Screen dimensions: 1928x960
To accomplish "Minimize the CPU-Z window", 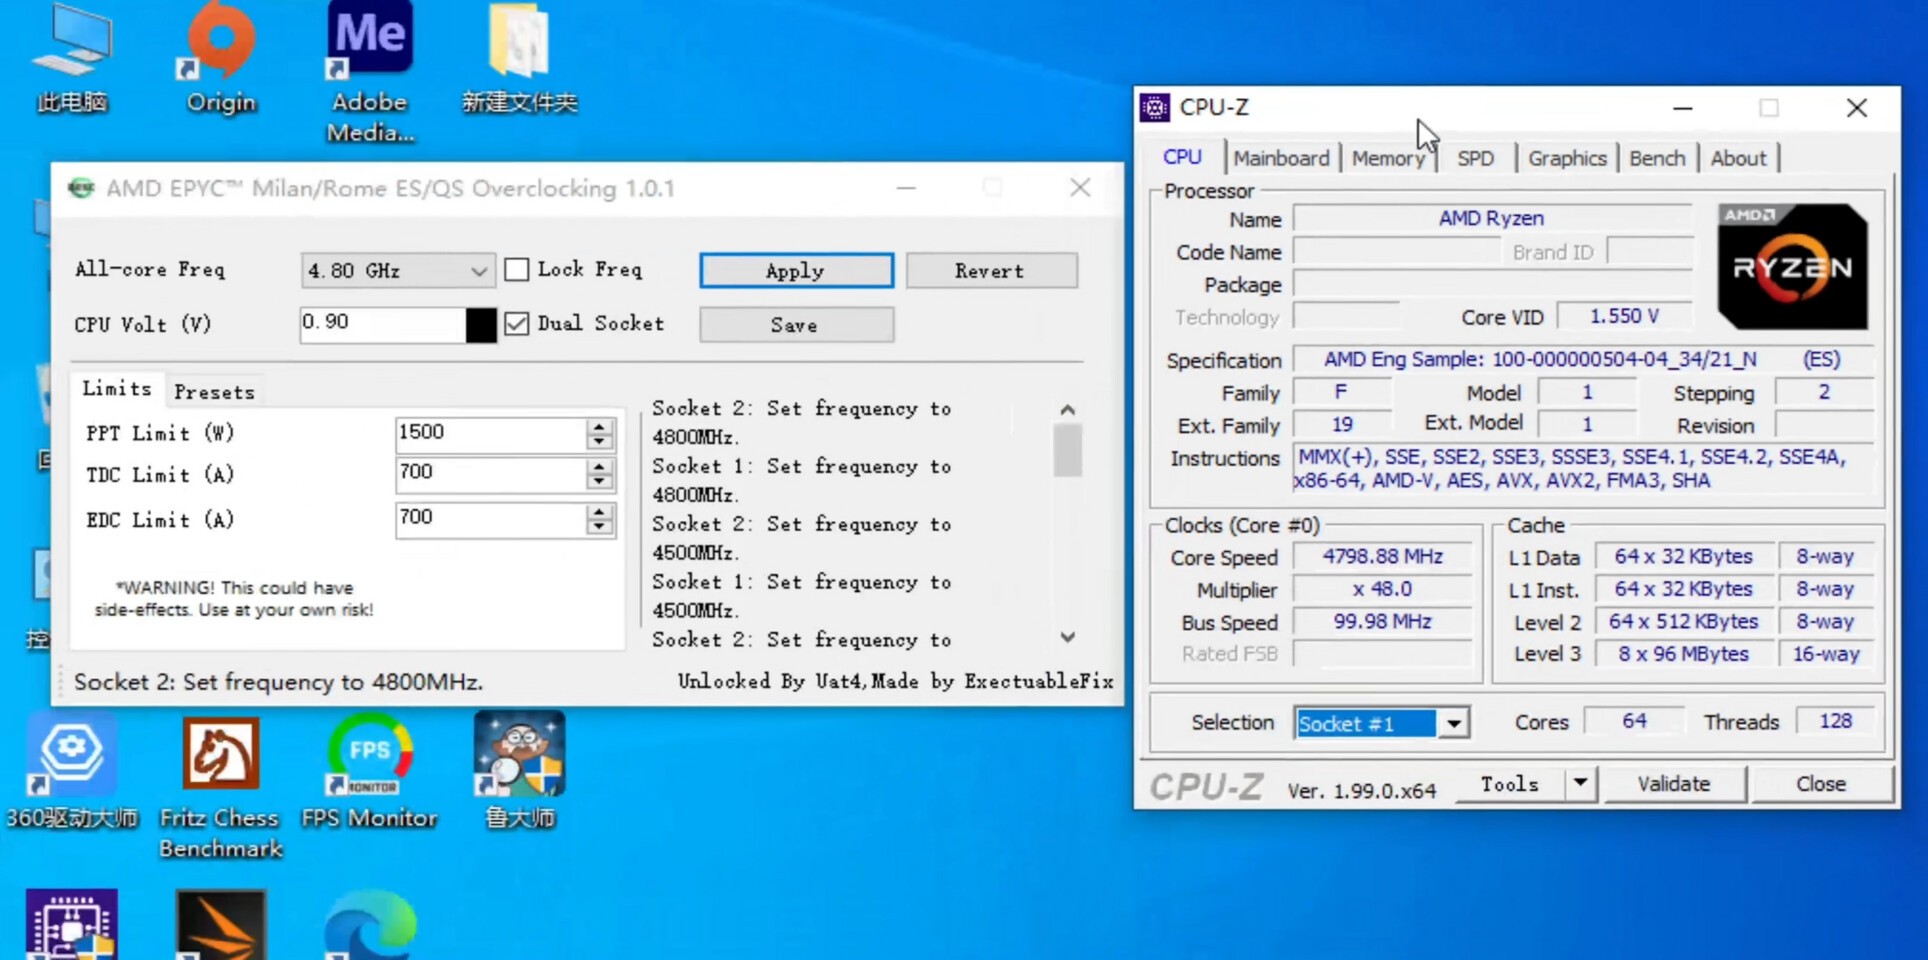I will 1683,108.
